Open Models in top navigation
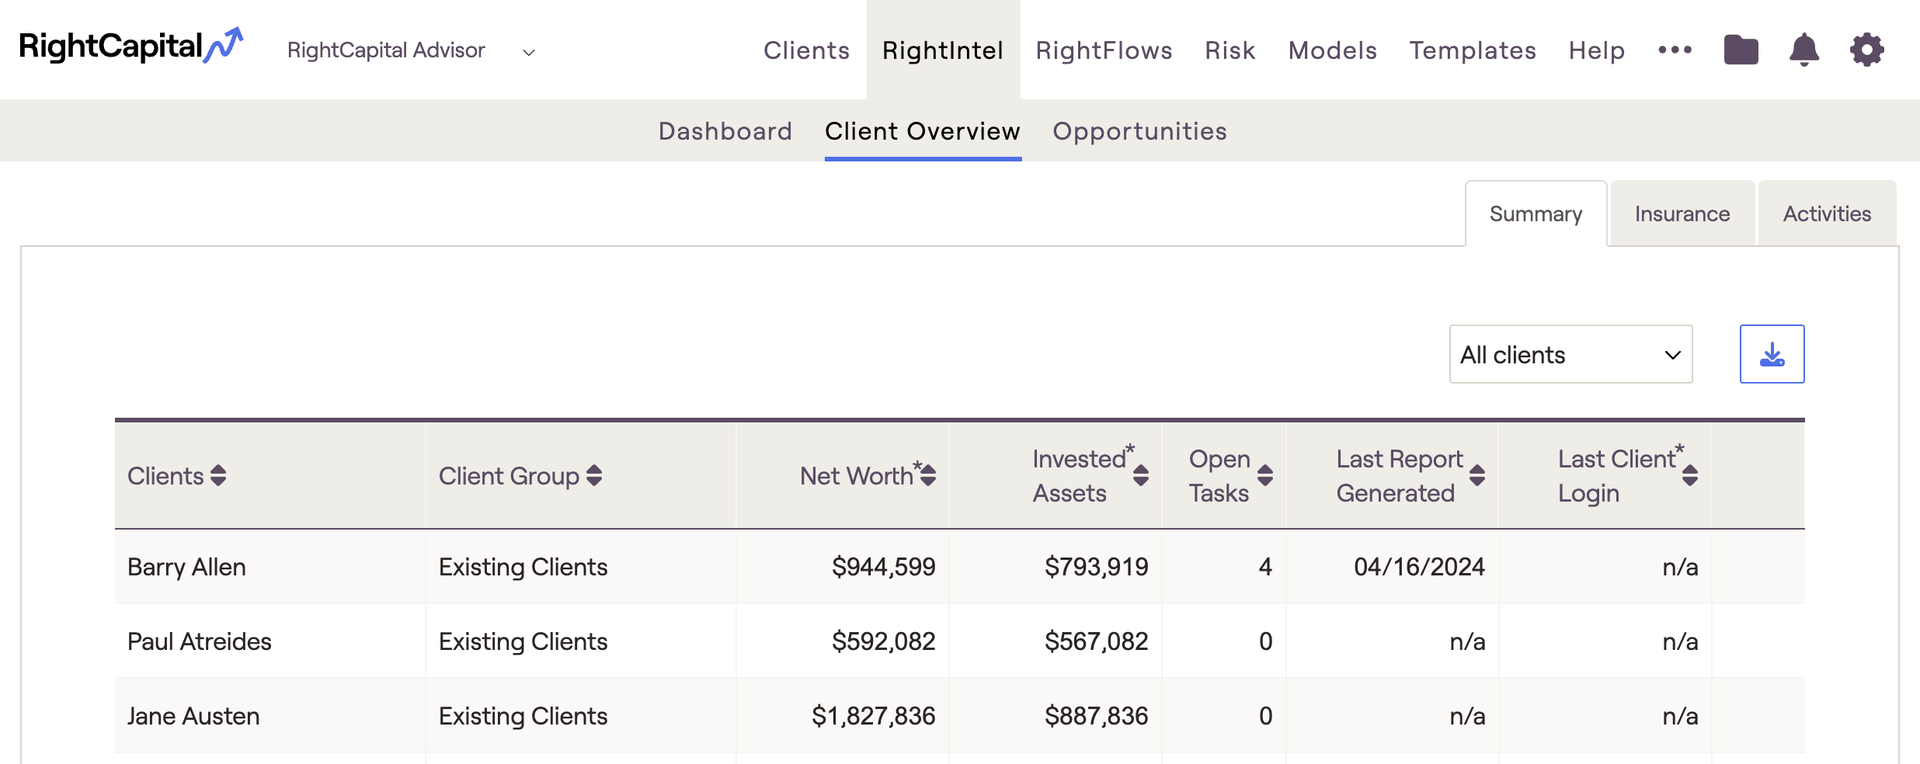 (x=1332, y=50)
